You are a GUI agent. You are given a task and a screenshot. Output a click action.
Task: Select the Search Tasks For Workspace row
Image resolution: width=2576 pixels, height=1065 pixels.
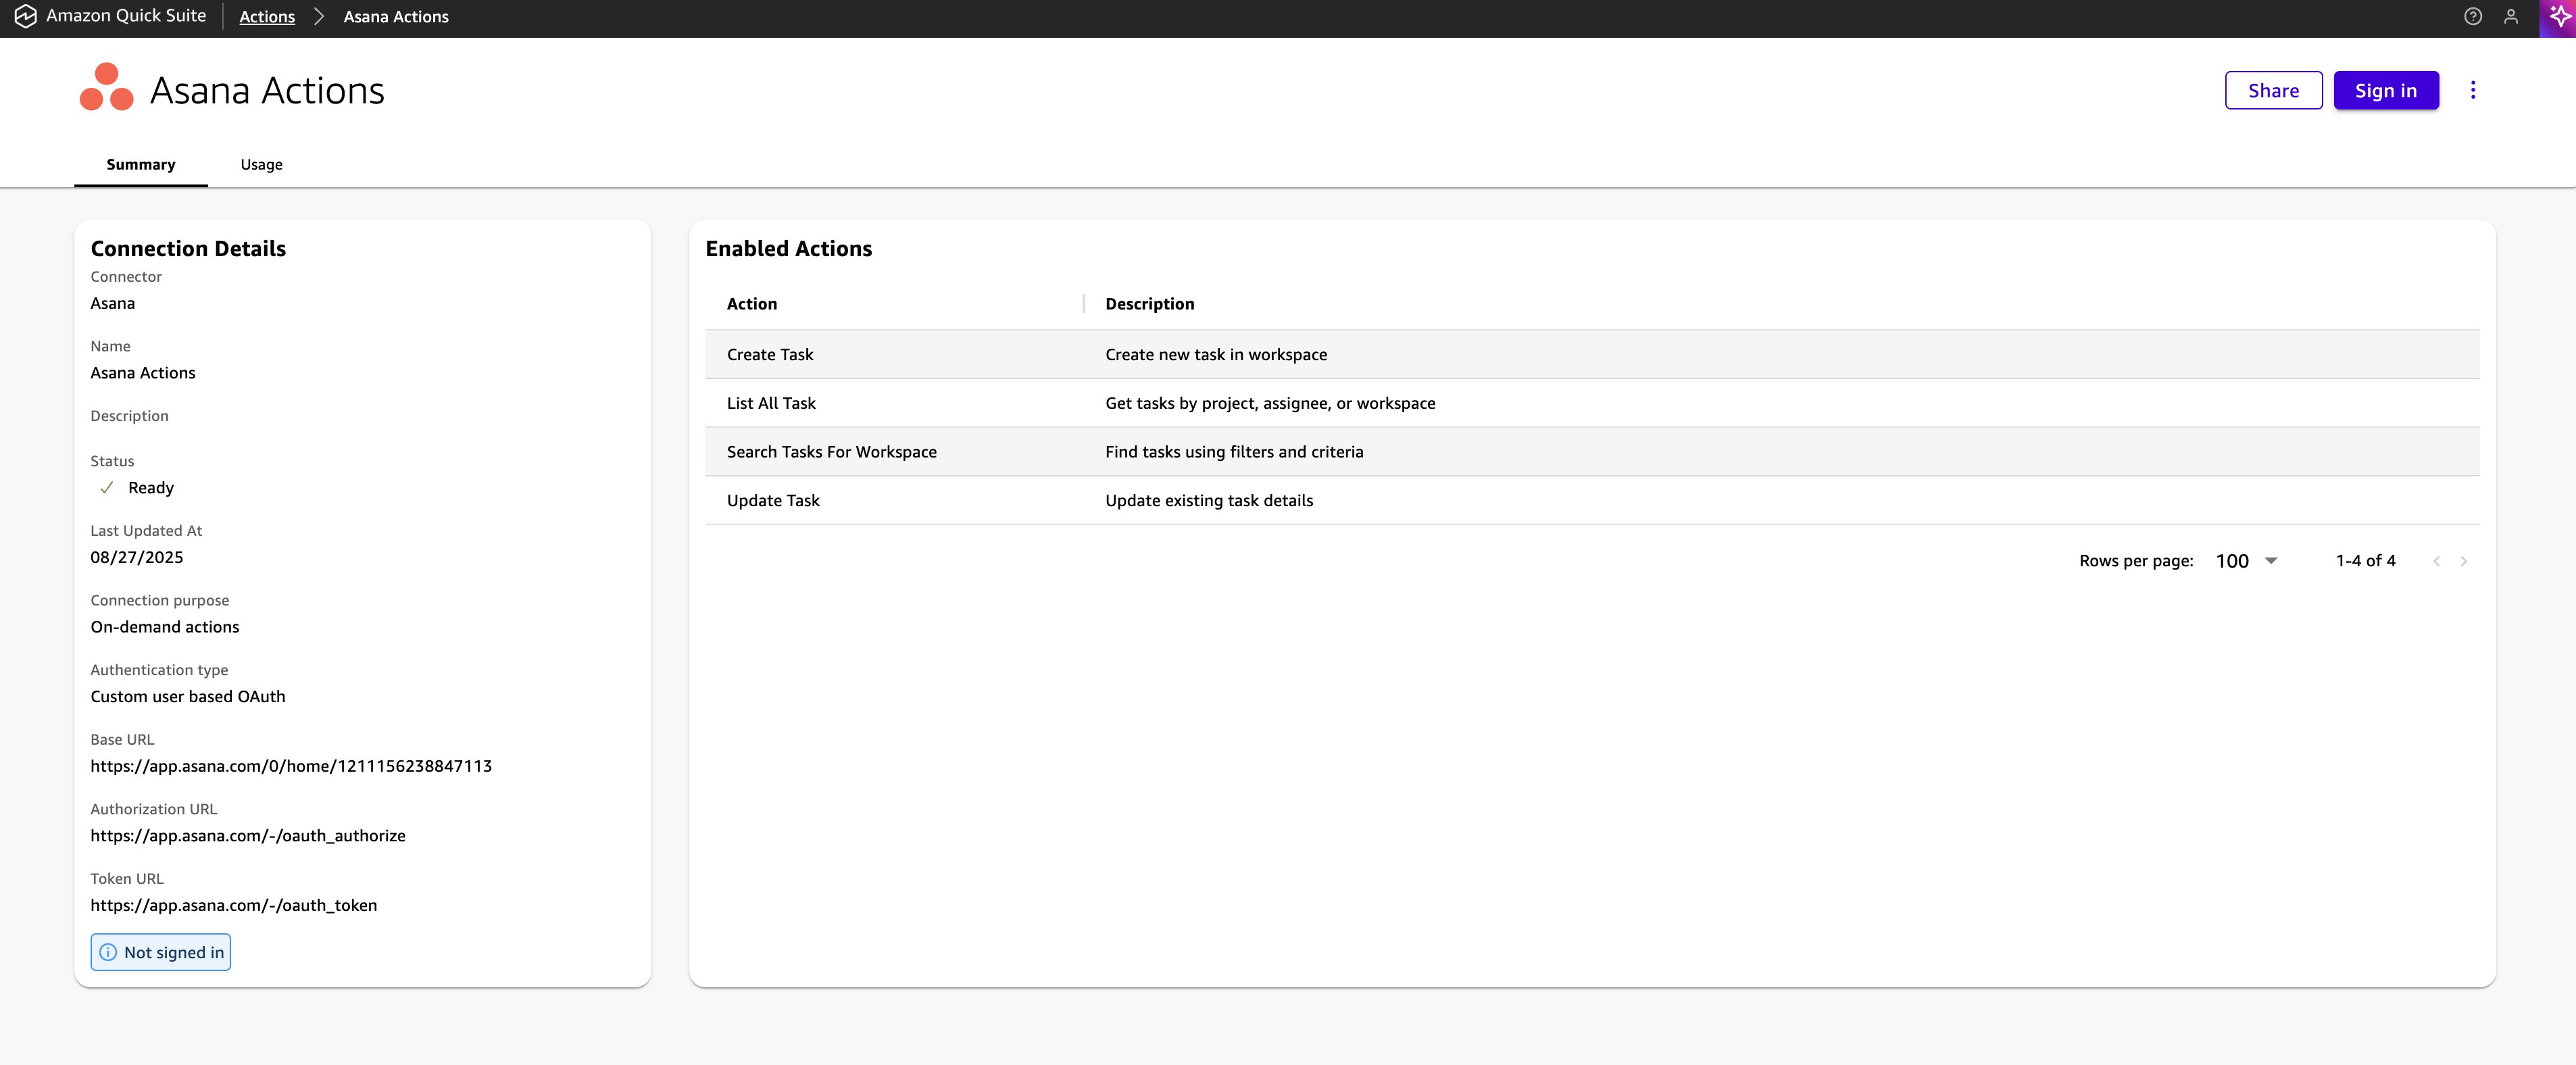coord(831,452)
